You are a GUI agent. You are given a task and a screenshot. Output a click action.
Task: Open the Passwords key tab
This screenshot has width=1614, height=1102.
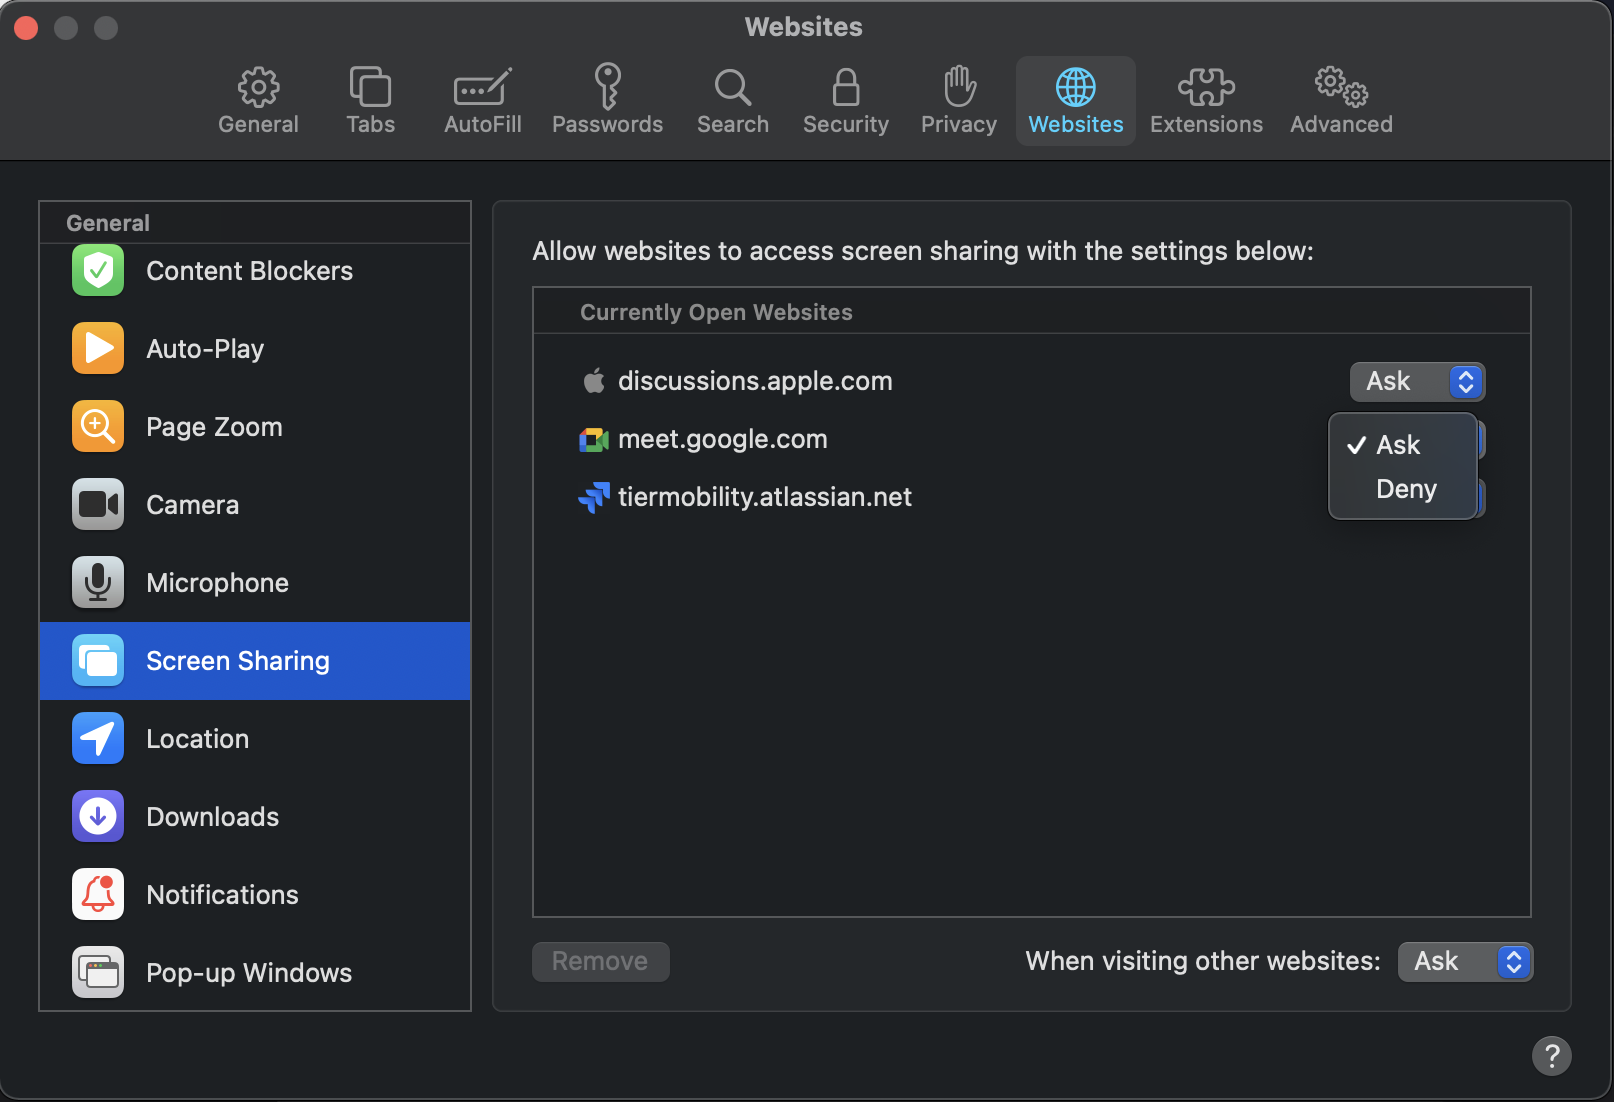(x=607, y=101)
